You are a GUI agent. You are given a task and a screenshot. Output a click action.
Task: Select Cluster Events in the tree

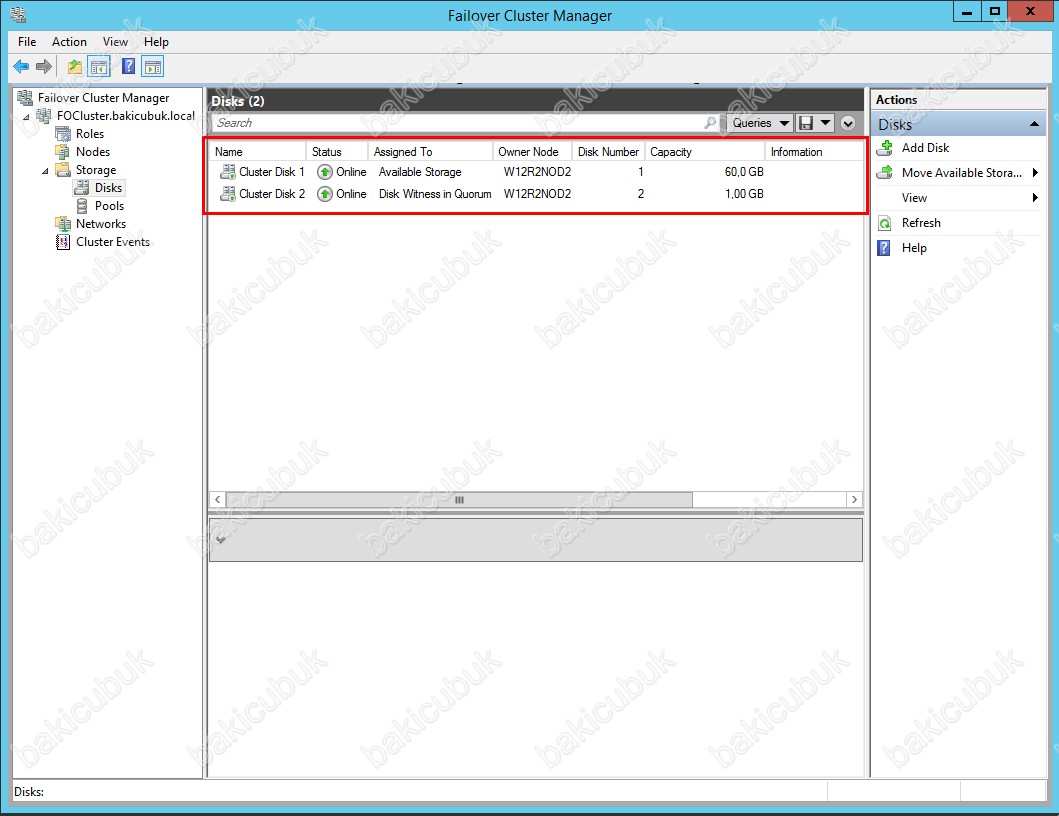pyautogui.click(x=113, y=242)
